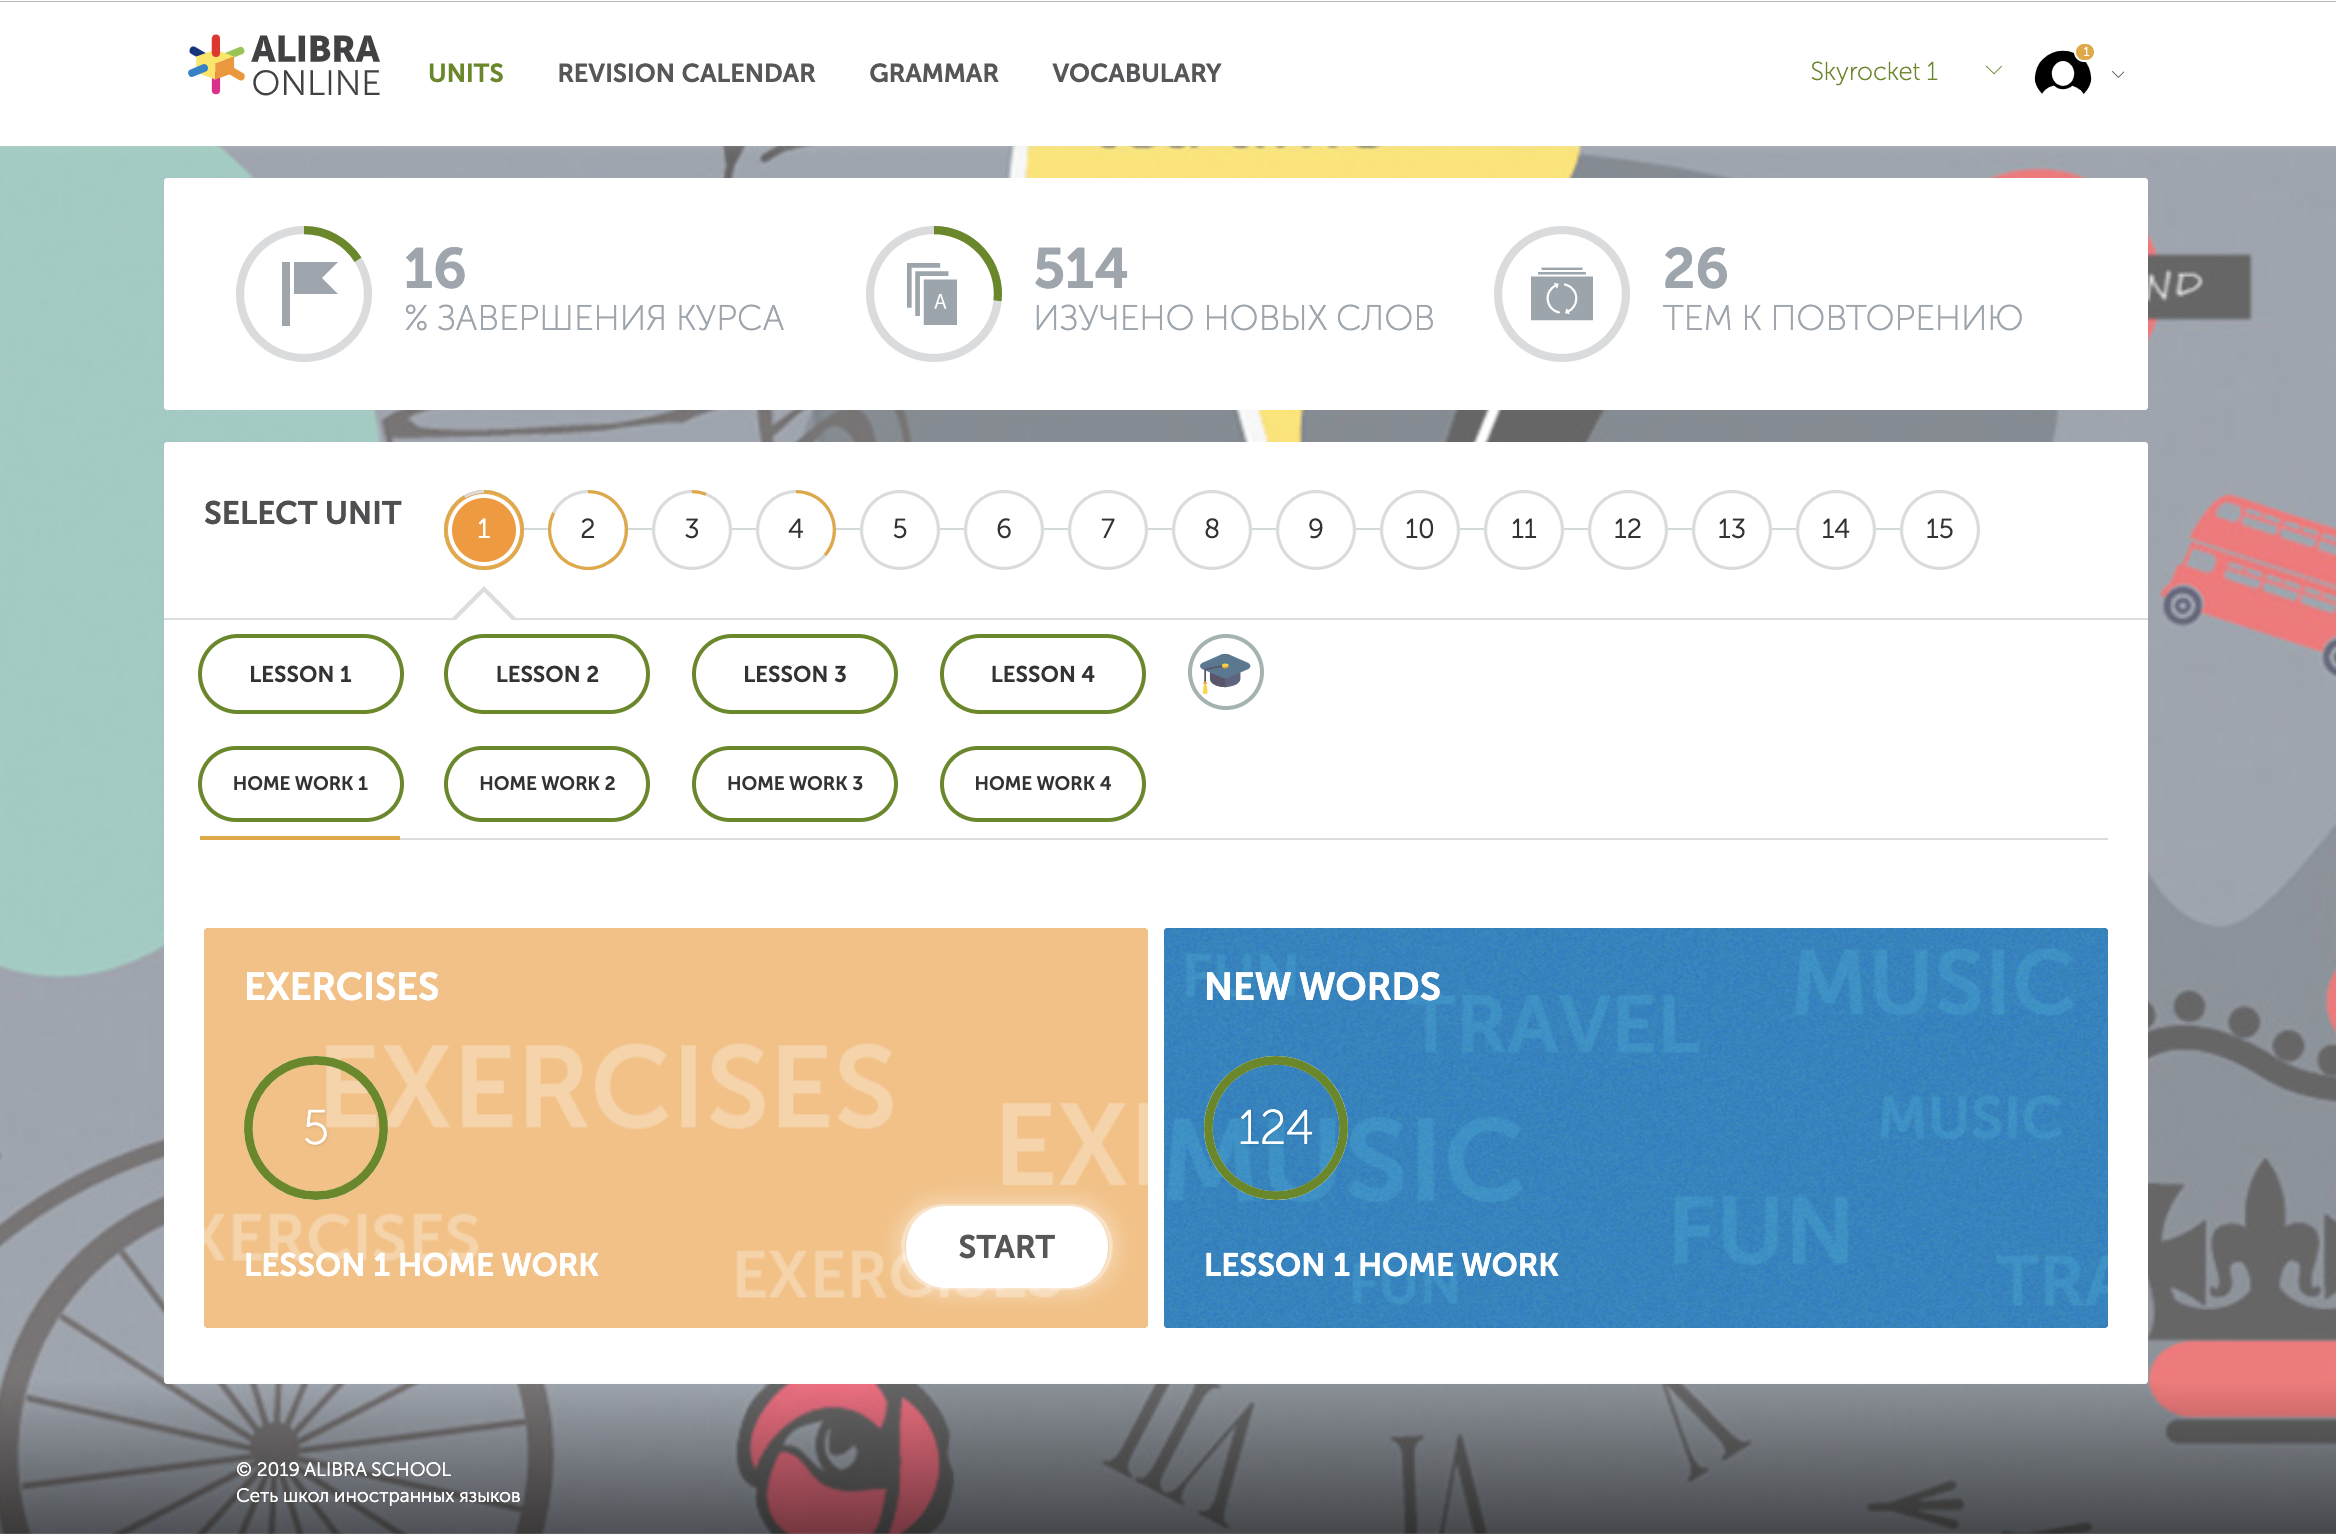Open the Skyrocket 1 course dropdown
Screen dimensions: 2336x1534
(x=1874, y=71)
